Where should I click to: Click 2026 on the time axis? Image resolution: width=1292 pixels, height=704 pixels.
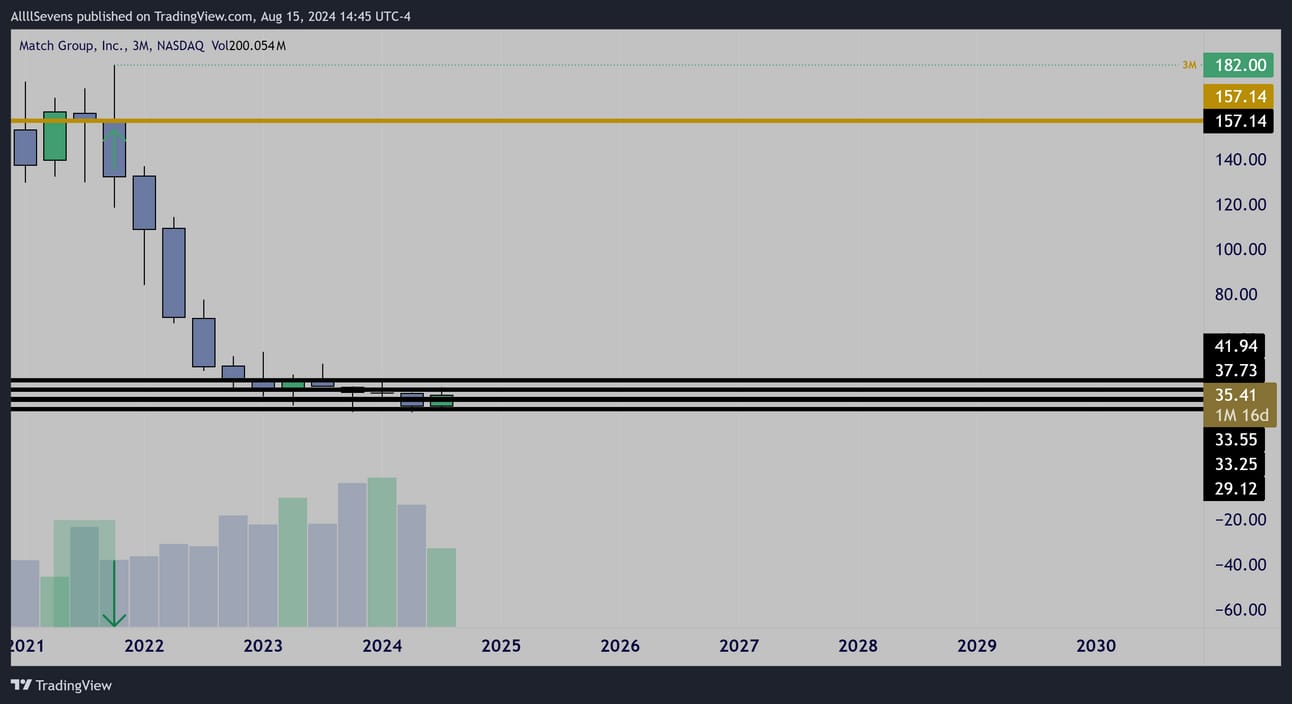pos(620,646)
